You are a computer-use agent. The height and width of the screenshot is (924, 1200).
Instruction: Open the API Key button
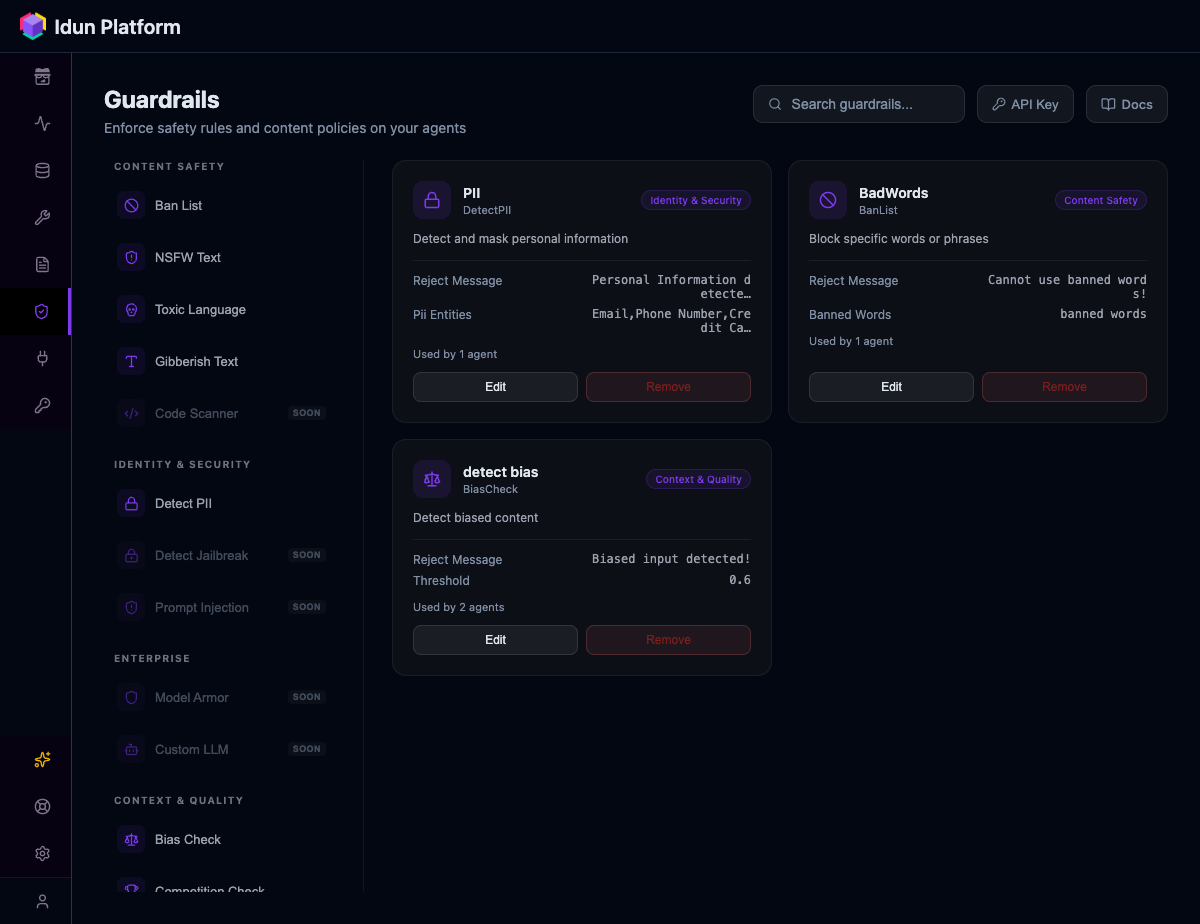coord(1025,104)
